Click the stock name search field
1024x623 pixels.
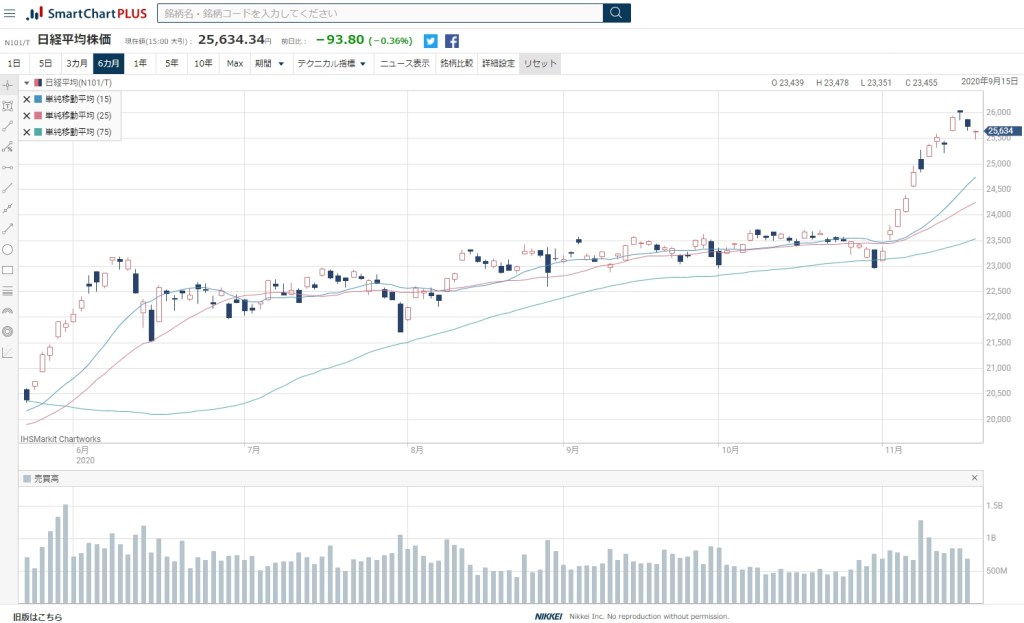[x=380, y=13]
